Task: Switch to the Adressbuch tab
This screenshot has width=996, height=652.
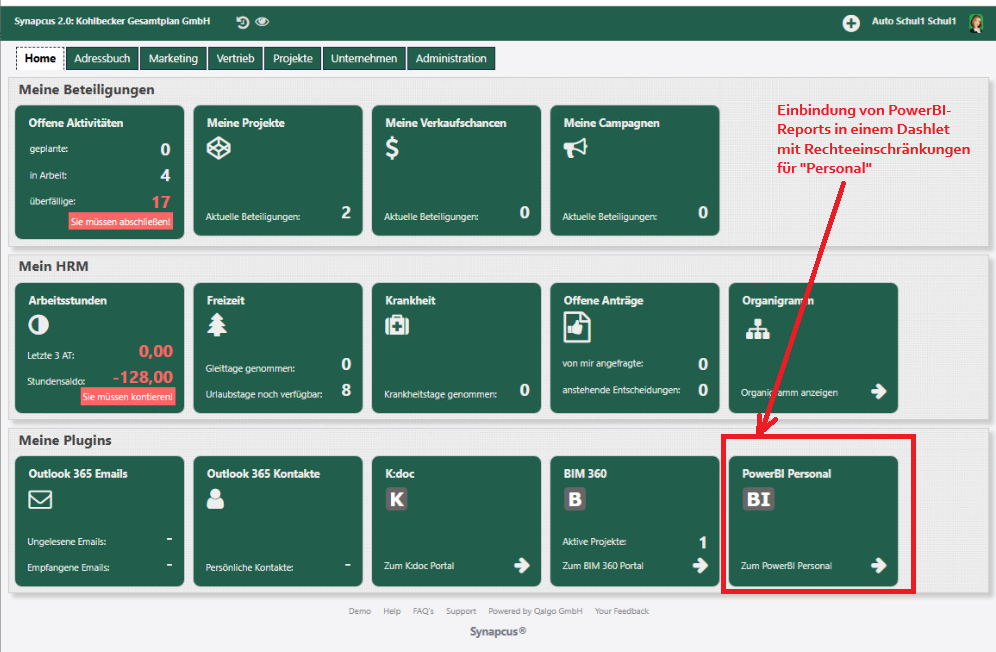Action: (102, 58)
